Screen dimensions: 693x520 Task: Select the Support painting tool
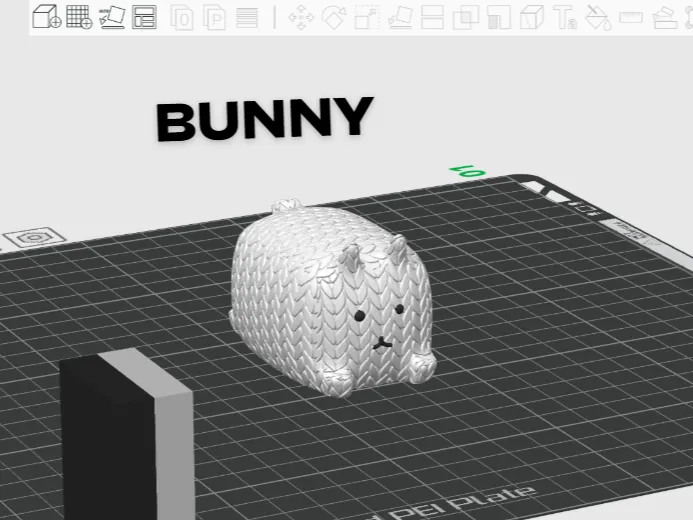point(499,18)
